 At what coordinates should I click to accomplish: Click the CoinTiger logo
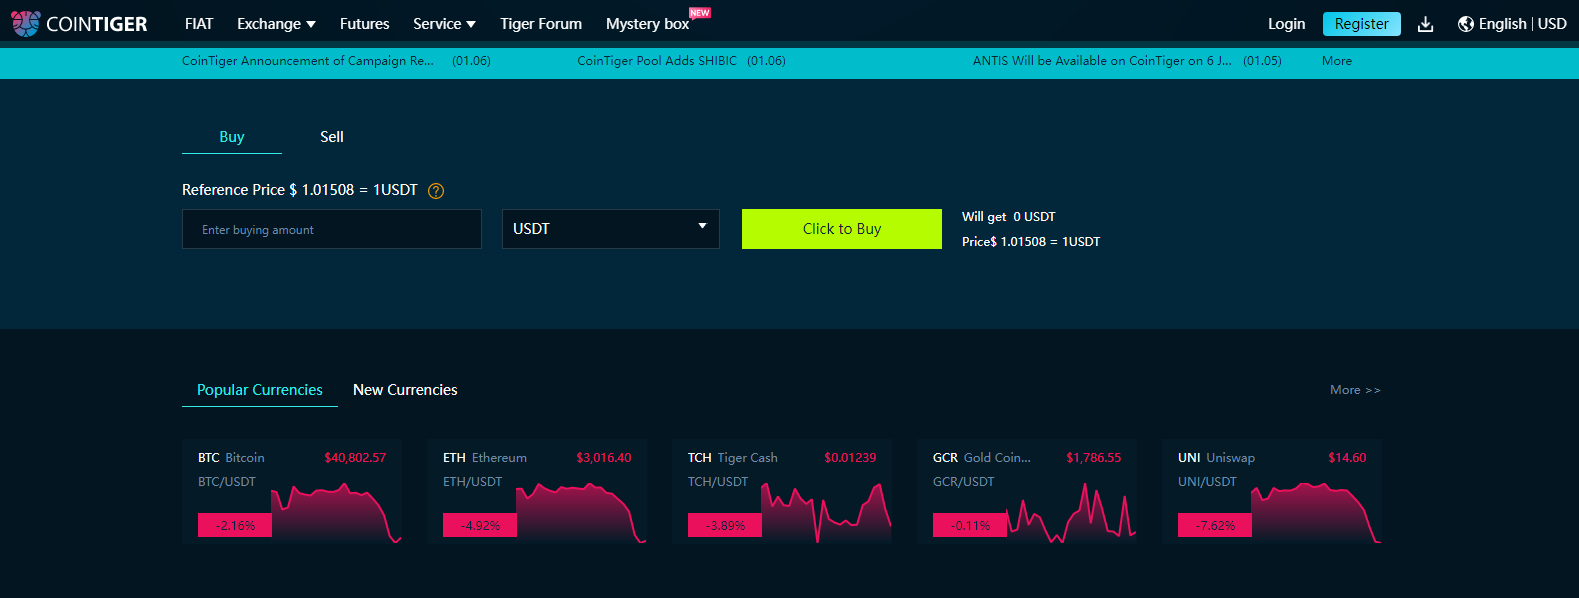pos(79,24)
